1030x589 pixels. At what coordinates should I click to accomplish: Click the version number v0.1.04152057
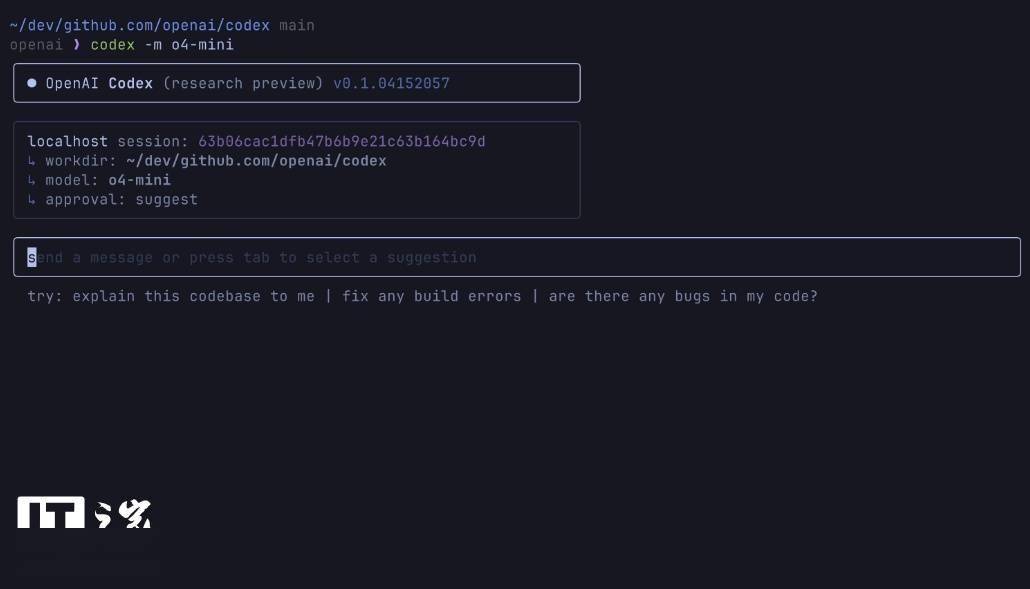point(392,83)
